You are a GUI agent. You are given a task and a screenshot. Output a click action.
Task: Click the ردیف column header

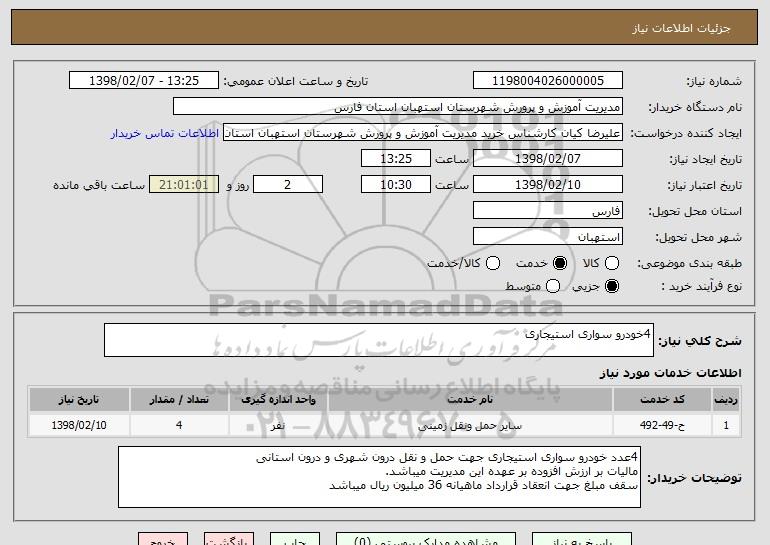726,400
